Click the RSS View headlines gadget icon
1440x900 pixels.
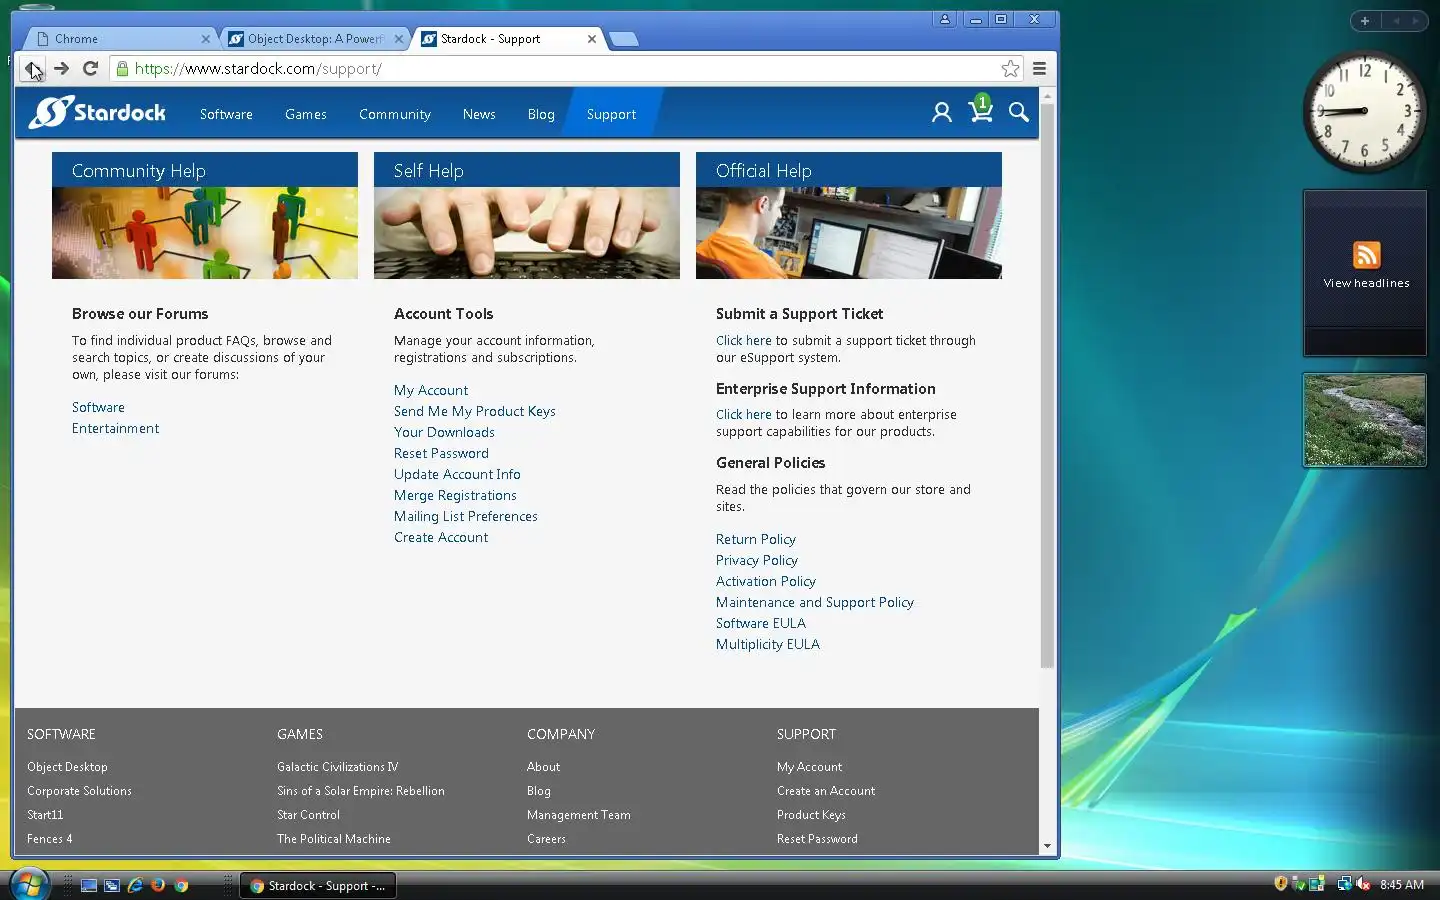[1366, 255]
